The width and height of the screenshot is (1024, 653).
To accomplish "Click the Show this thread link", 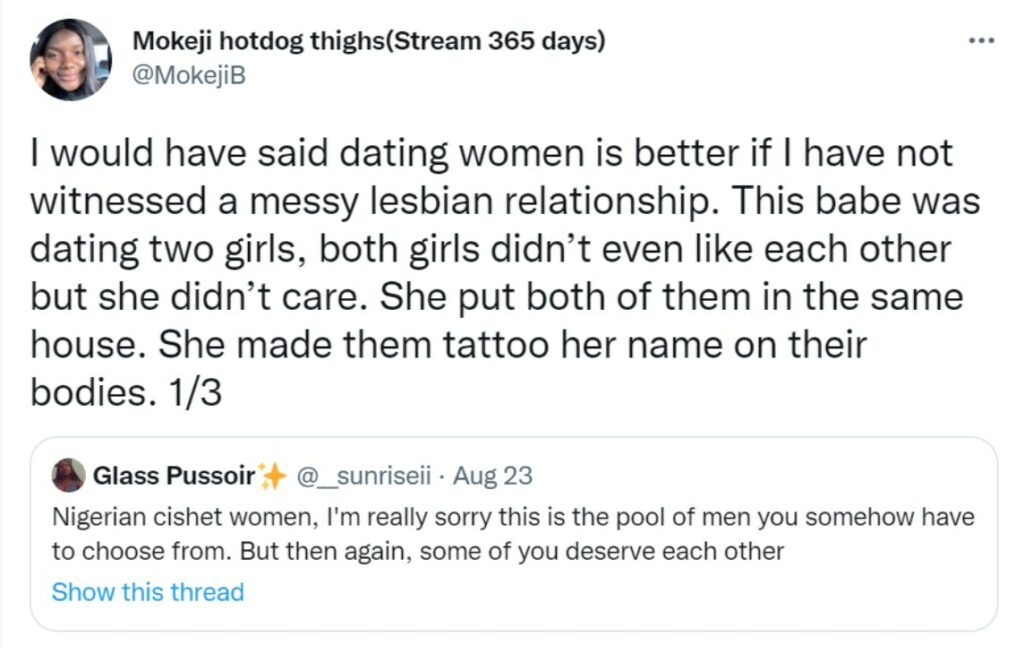I will 147,592.
